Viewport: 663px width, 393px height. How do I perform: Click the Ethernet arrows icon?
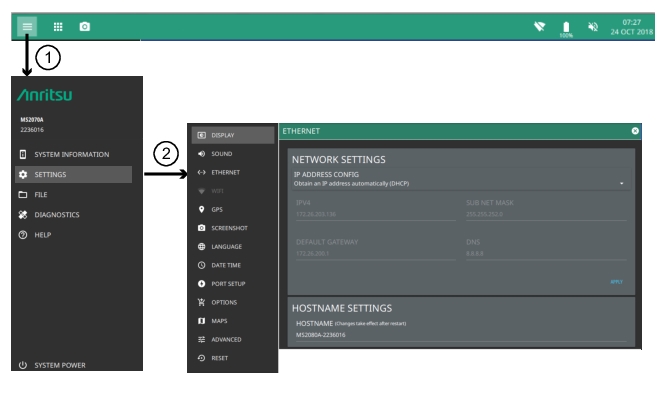[x=202, y=172]
